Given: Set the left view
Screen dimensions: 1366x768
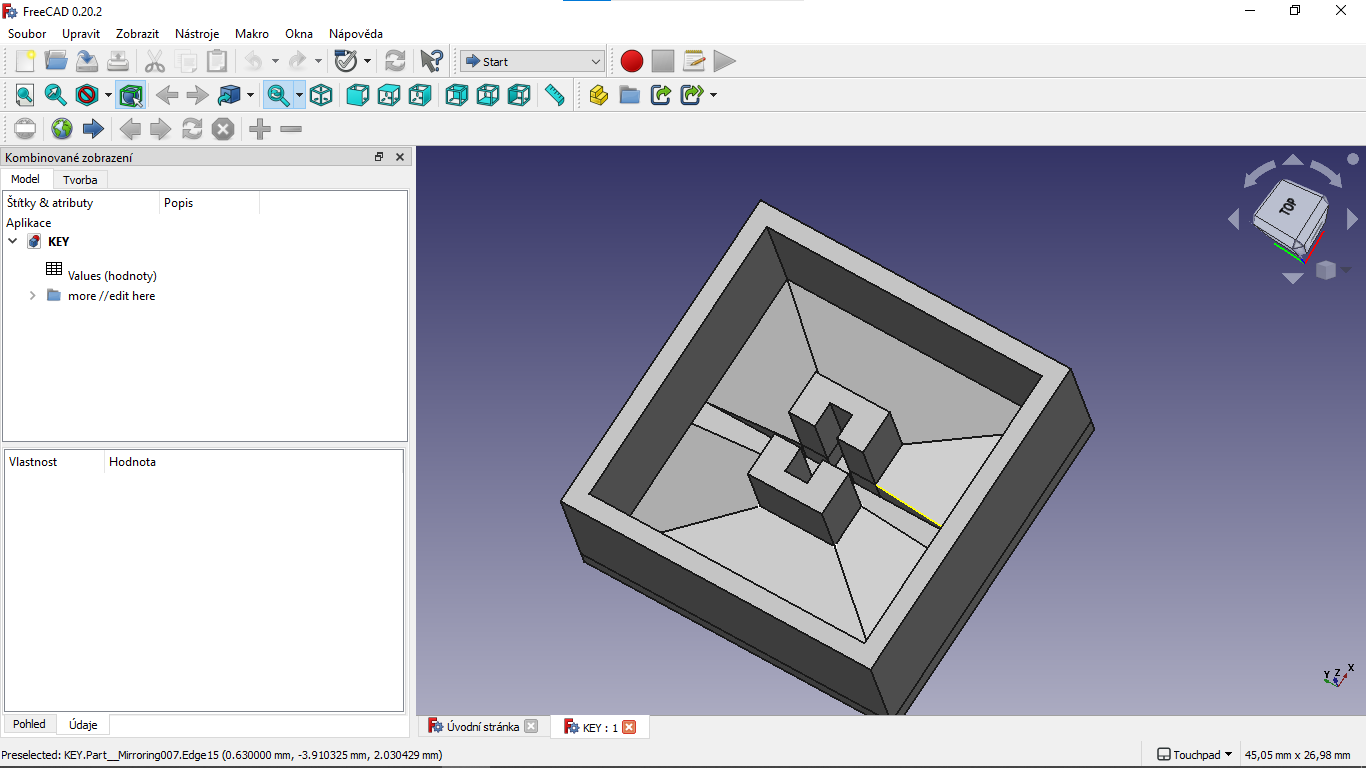Looking at the screenshot, I should tap(519, 95).
